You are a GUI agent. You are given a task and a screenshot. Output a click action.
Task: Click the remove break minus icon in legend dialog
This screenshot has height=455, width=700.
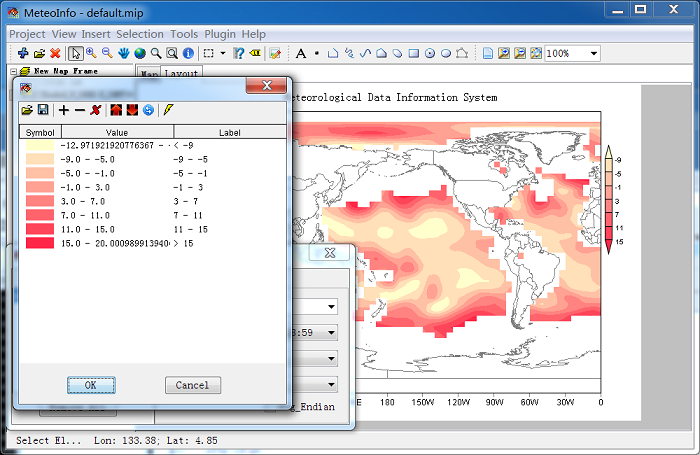(x=80, y=110)
